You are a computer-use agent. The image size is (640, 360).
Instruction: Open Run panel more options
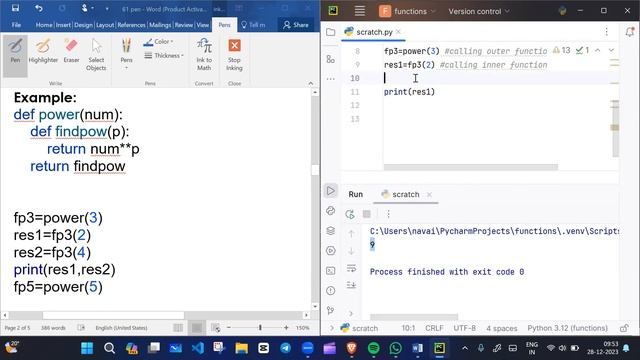(x=388, y=214)
